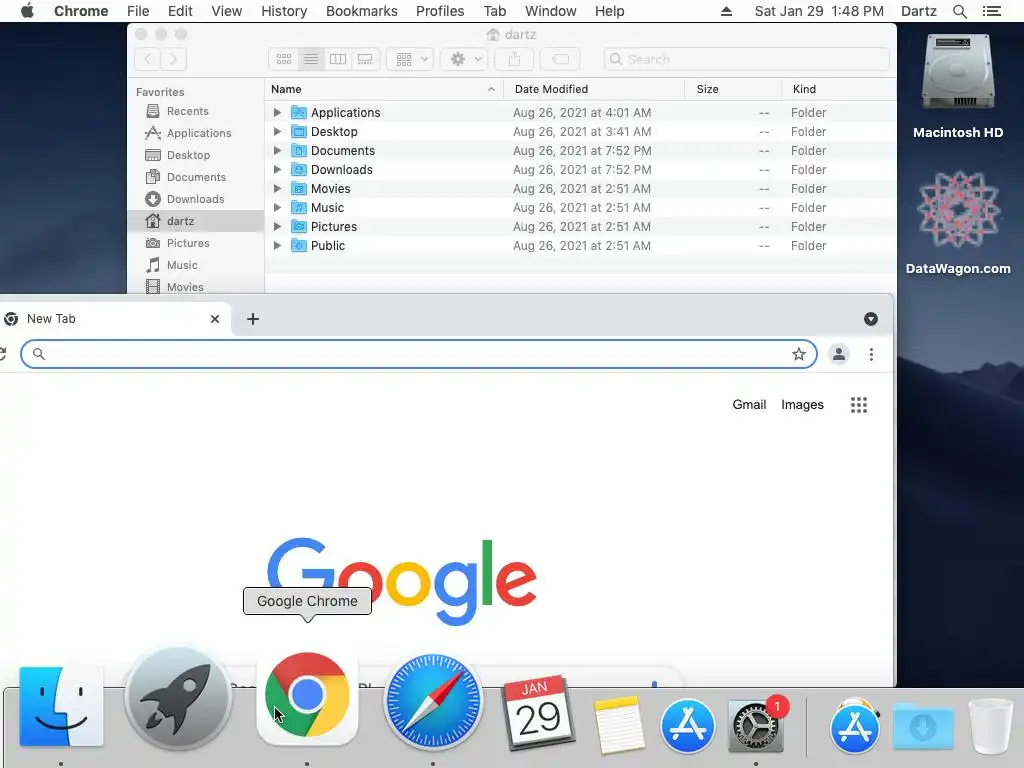Expand Downloads folder disclosure triangle
Viewport: 1024px width, 768px height.
pos(277,169)
